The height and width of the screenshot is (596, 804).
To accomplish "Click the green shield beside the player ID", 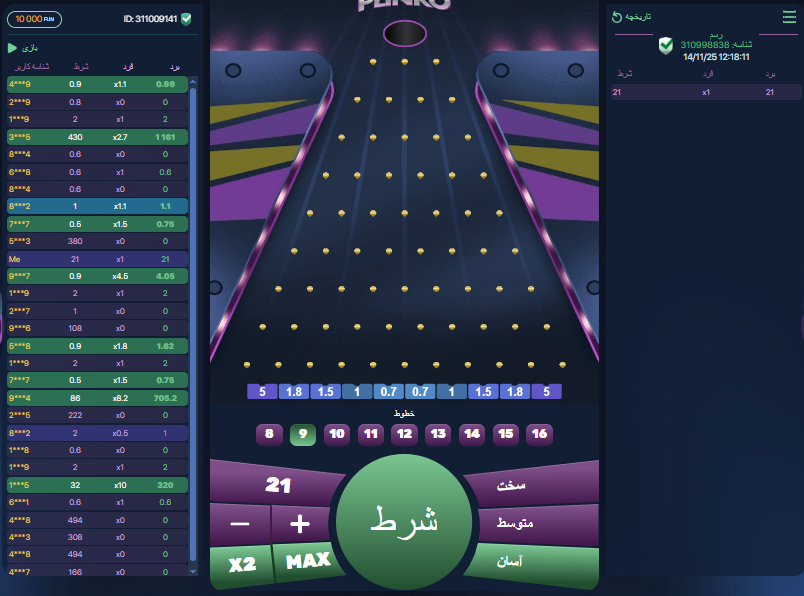I will (x=186, y=19).
